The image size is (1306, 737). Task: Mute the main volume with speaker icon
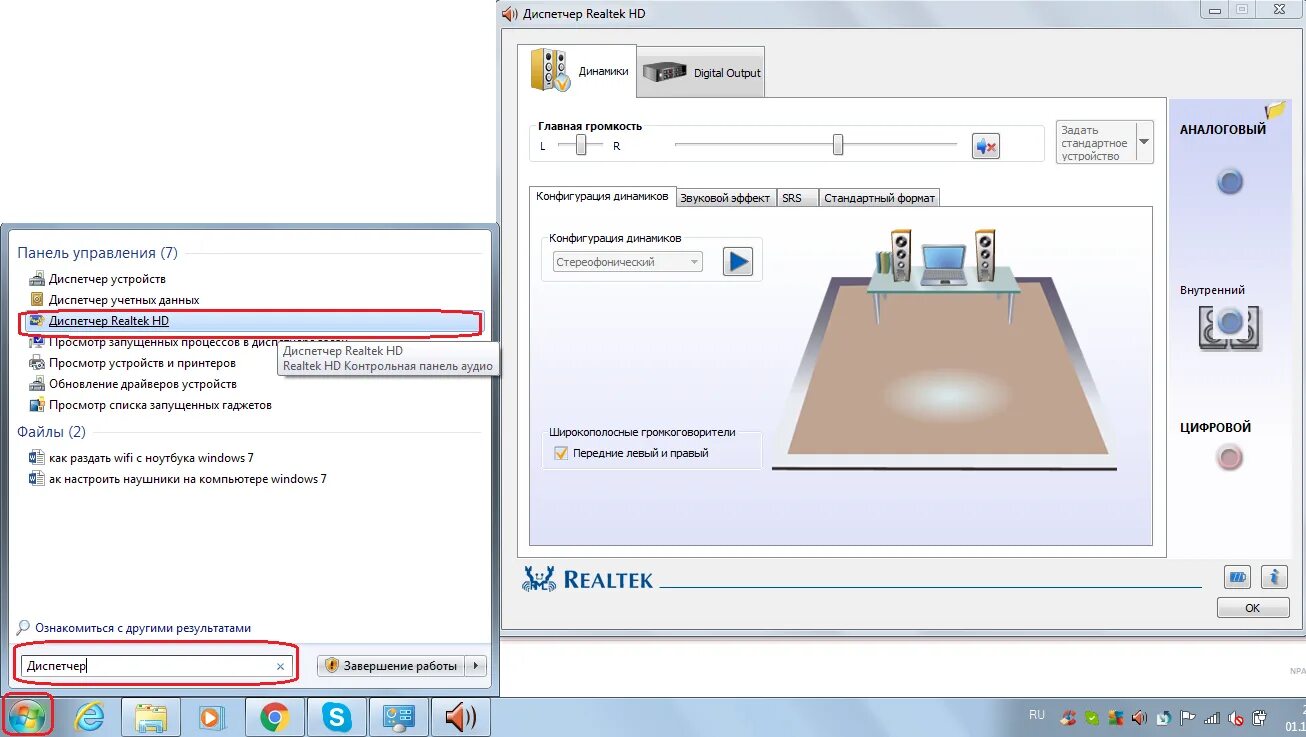(x=986, y=146)
